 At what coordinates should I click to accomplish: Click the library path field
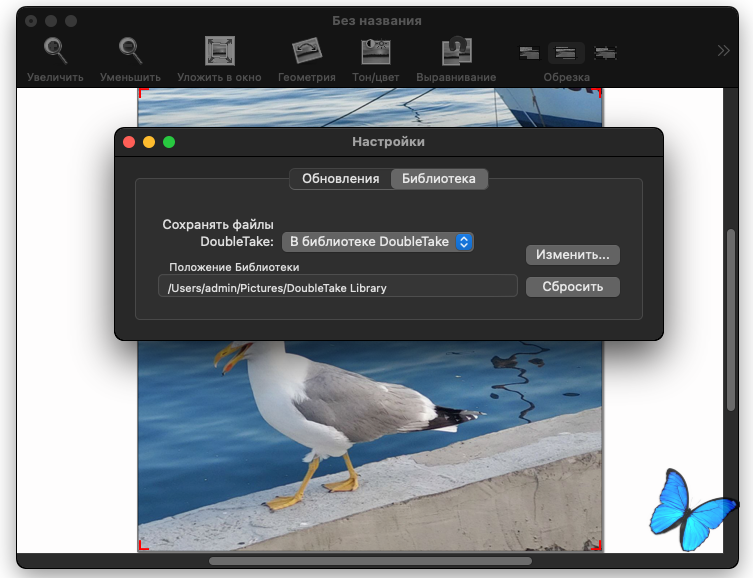(336, 287)
